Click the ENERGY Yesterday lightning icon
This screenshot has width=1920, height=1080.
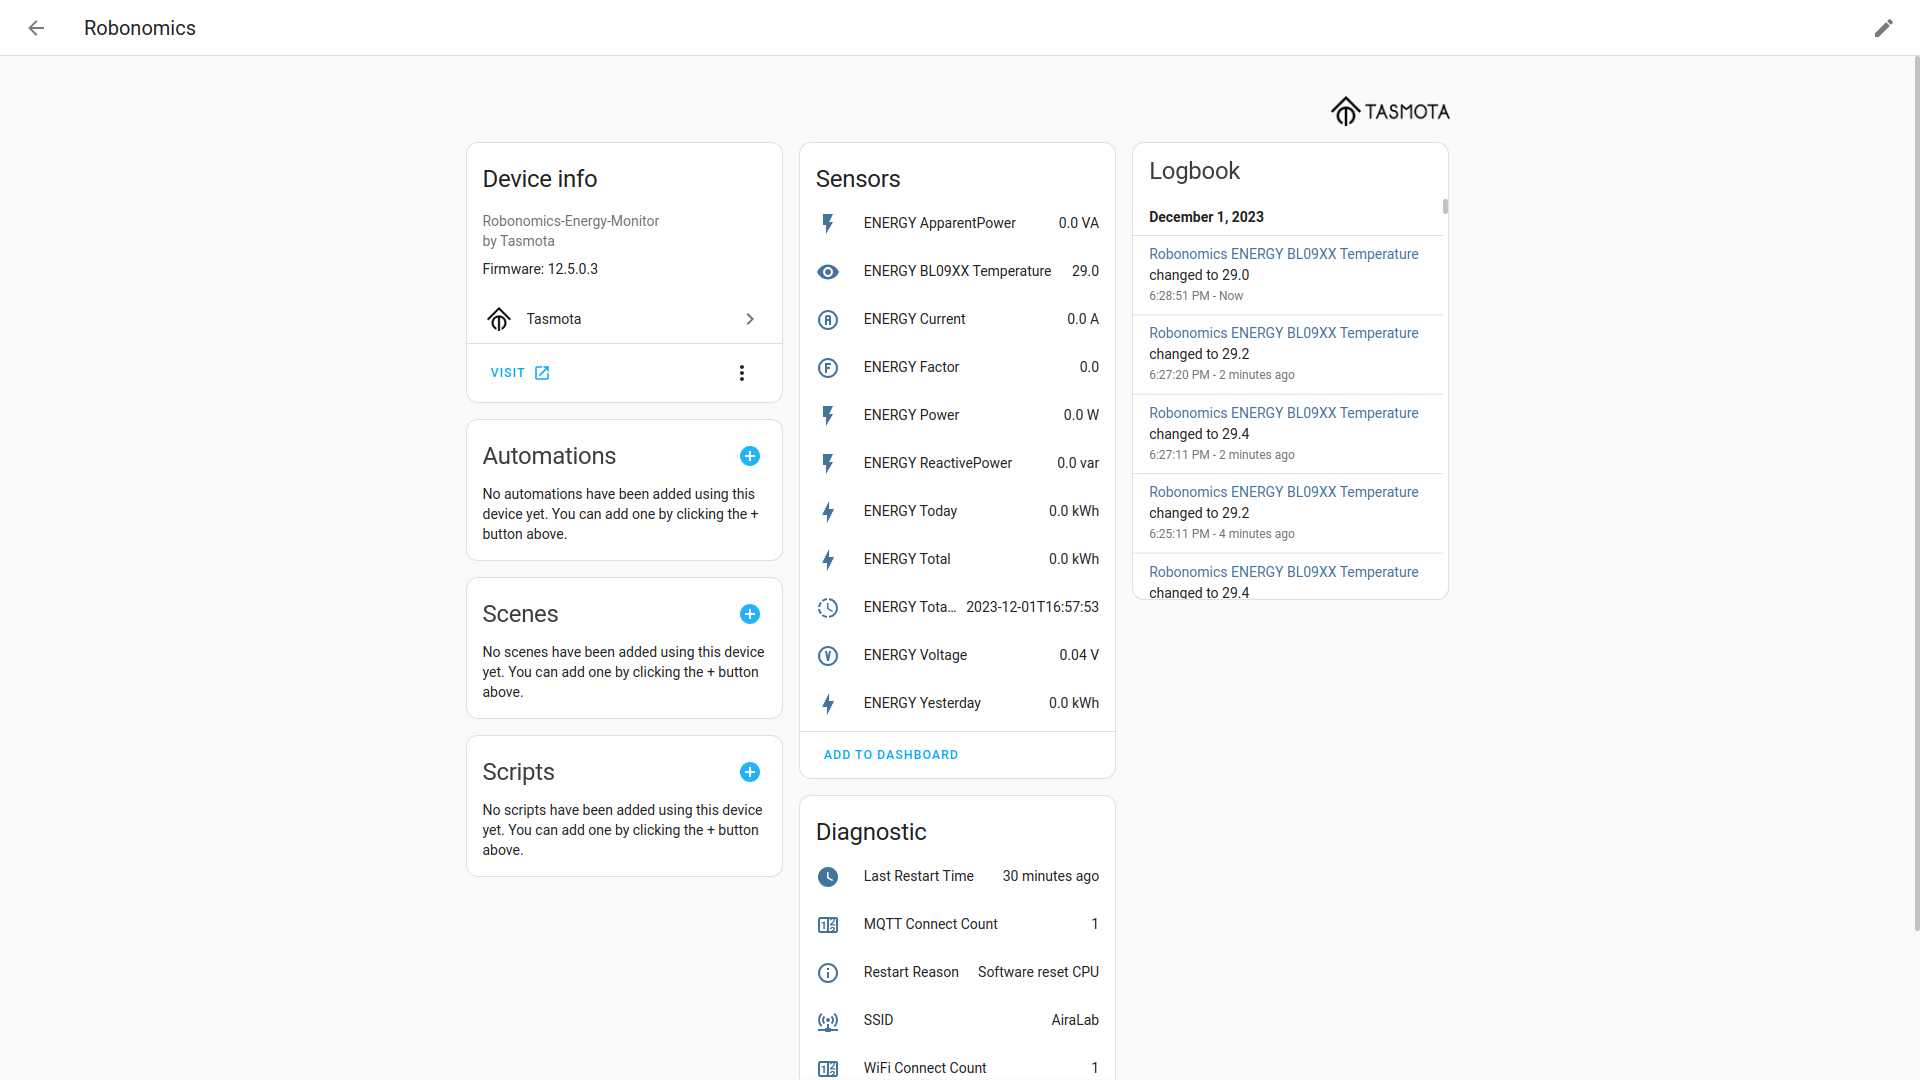pyautogui.click(x=828, y=703)
